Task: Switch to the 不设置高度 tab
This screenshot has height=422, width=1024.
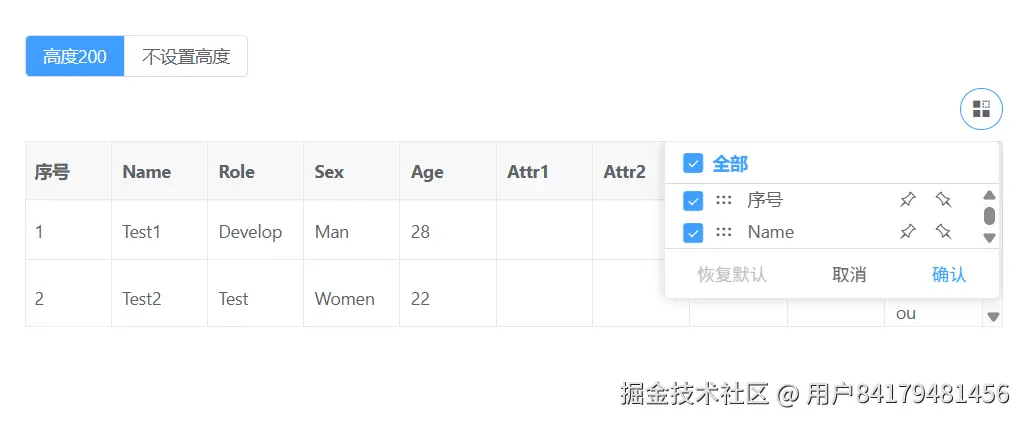Action: pos(186,56)
